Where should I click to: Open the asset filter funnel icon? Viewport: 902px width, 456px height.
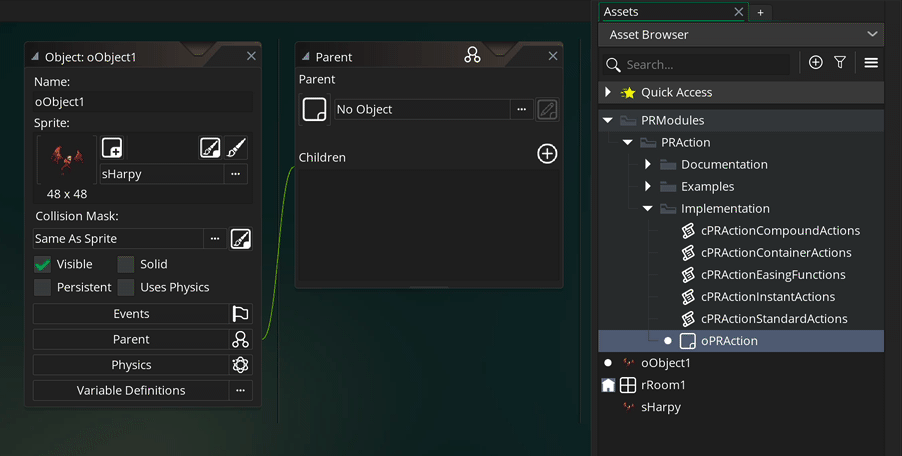point(840,62)
